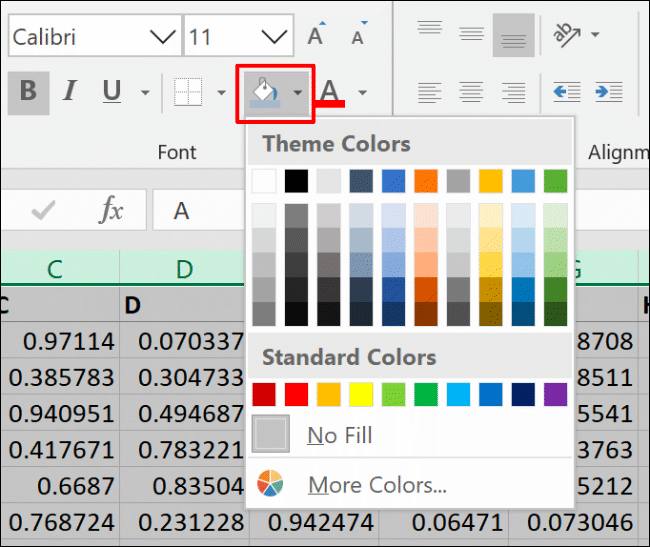Click the Insert Function fx icon

pos(111,210)
